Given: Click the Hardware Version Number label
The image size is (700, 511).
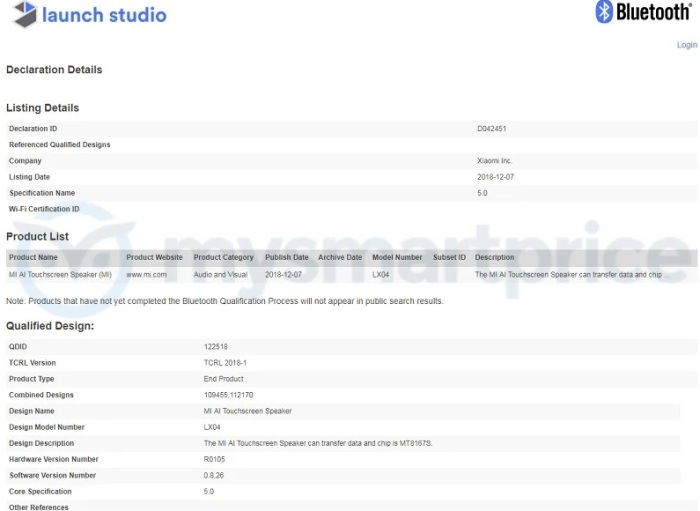Looking at the screenshot, I should [x=54, y=459].
